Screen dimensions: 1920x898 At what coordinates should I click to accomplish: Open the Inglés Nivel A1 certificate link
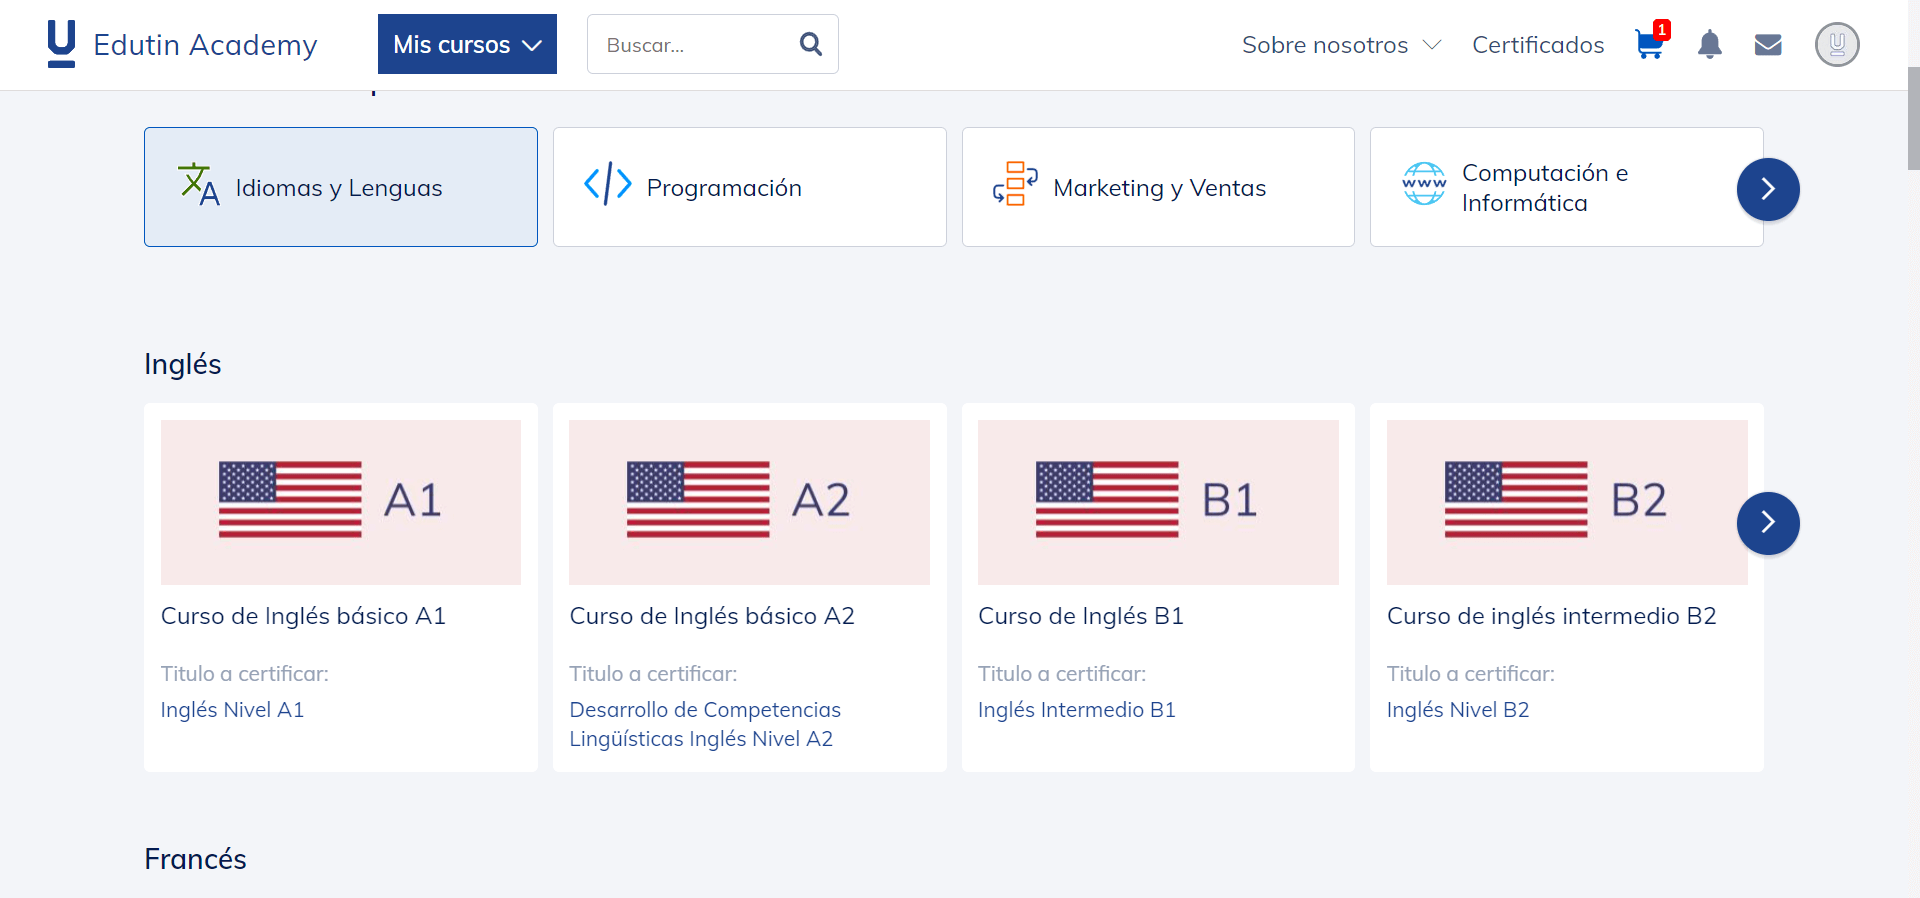coord(232,710)
